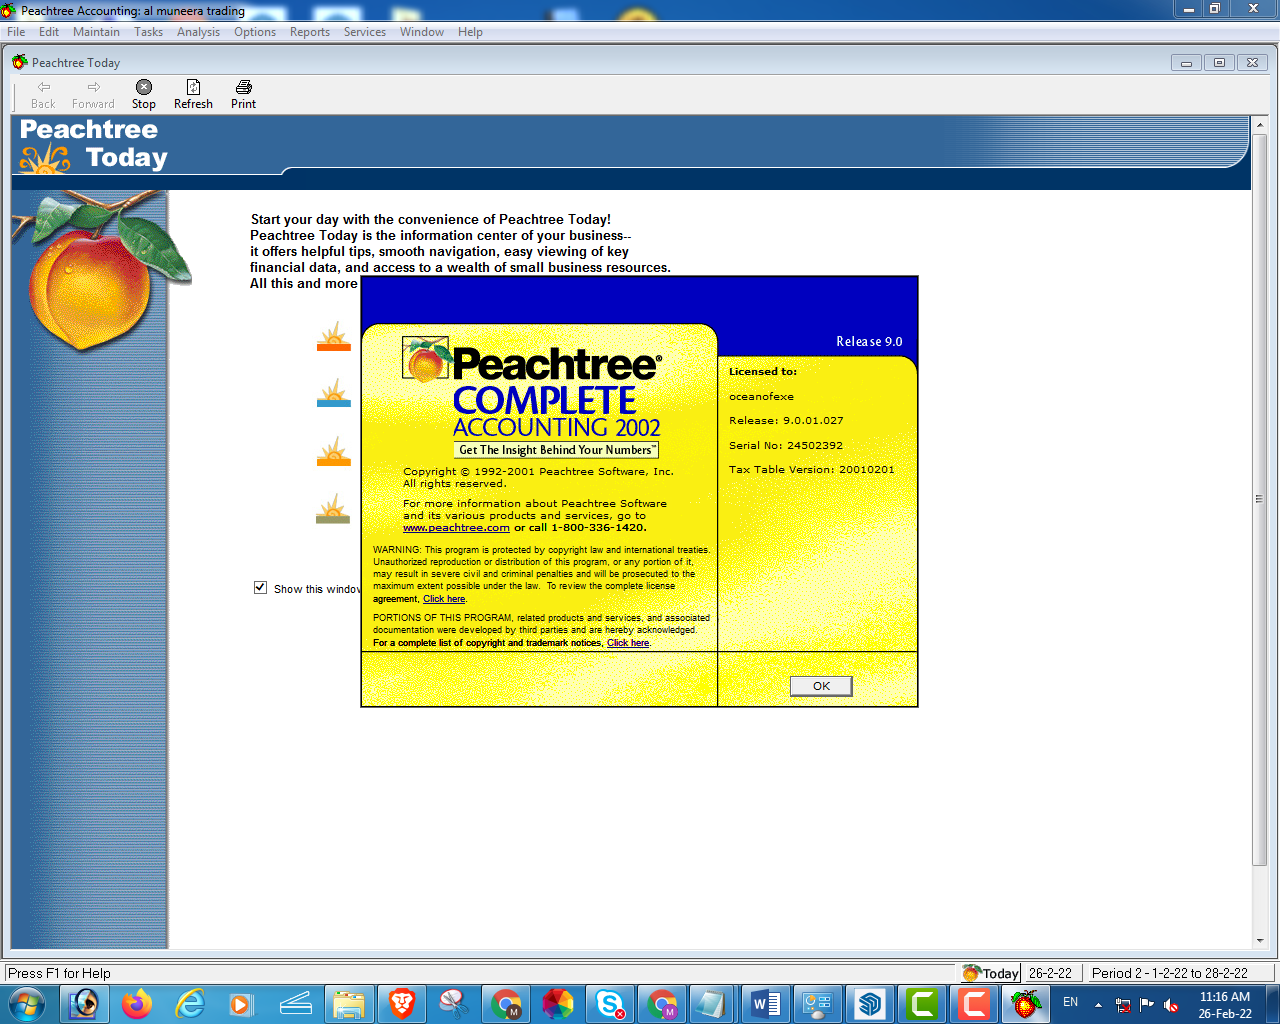Open Skype from the taskbar
Screen dimensions: 1280x1024
click(x=610, y=1004)
